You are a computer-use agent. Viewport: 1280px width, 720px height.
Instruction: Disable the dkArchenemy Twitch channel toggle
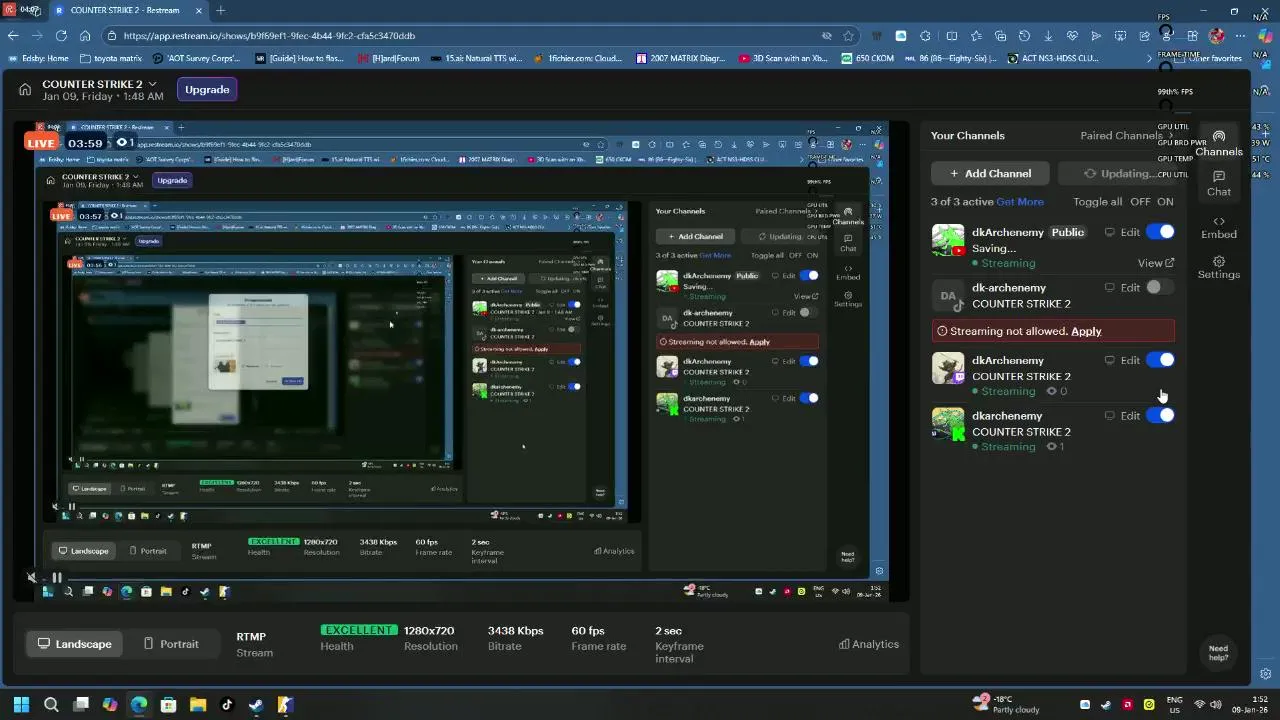tap(1160, 360)
